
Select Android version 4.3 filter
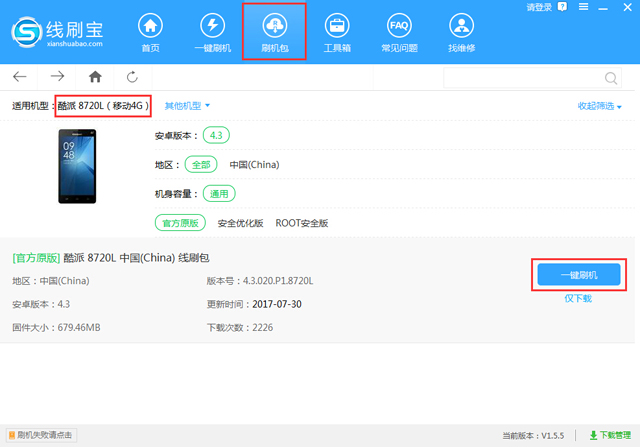point(216,135)
